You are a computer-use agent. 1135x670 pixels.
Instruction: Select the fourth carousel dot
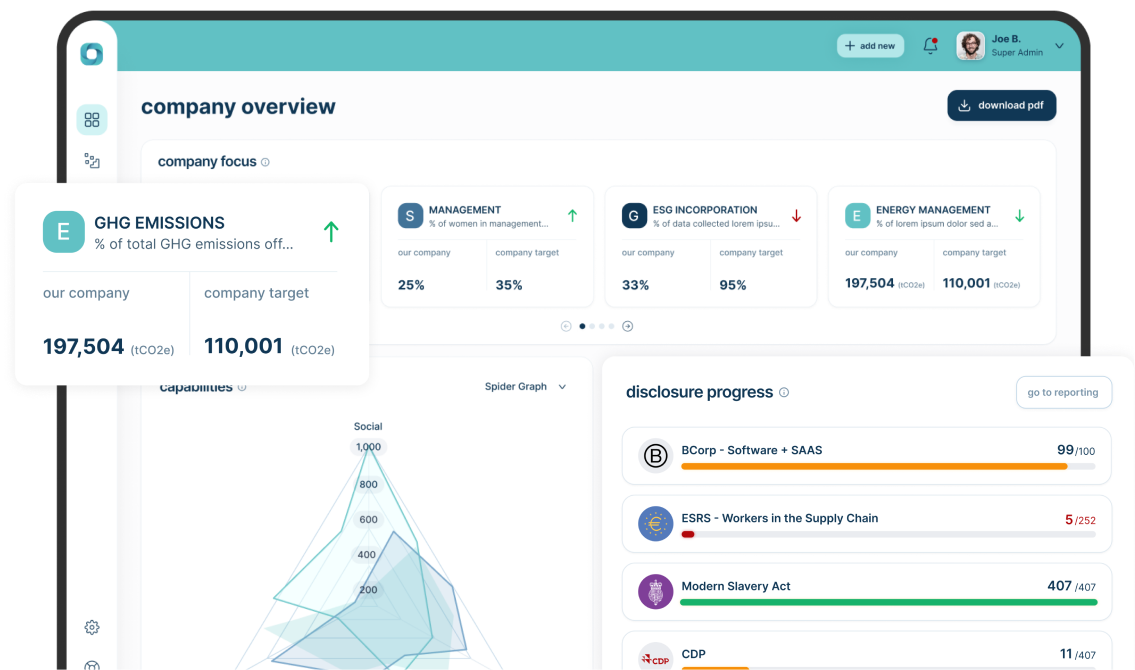(612, 326)
